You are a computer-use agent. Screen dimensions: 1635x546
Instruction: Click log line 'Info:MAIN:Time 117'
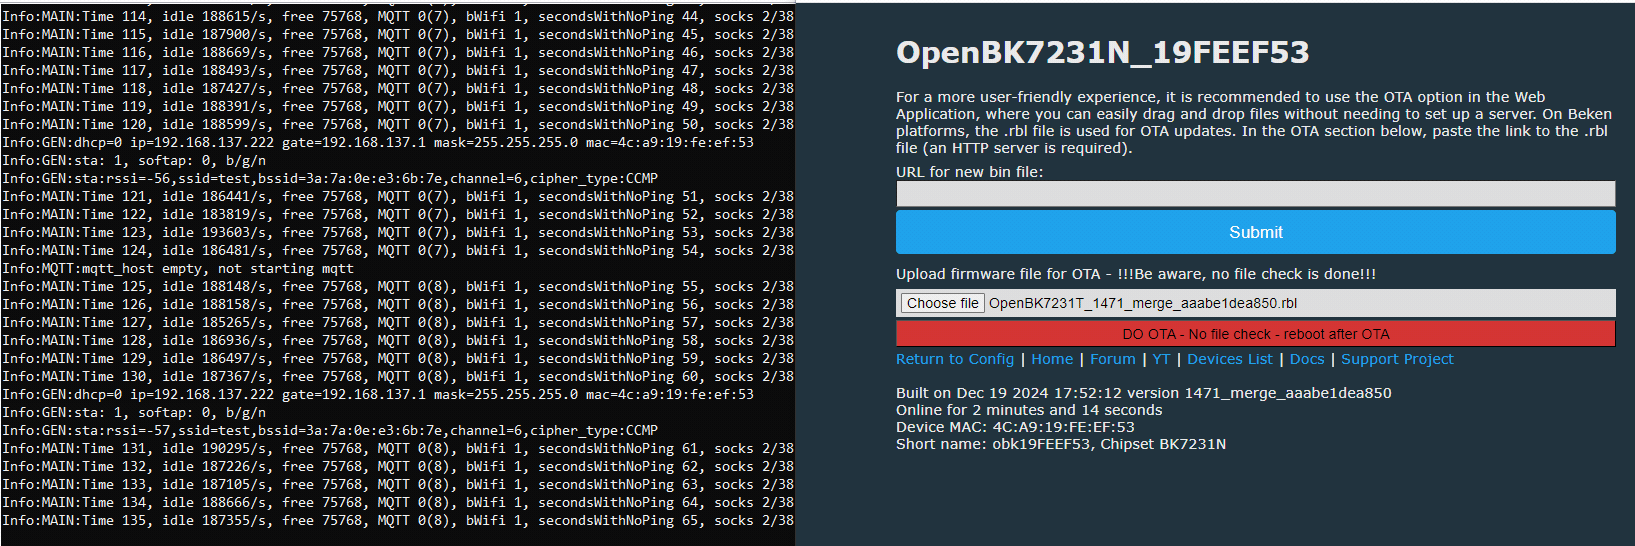[x=398, y=70]
